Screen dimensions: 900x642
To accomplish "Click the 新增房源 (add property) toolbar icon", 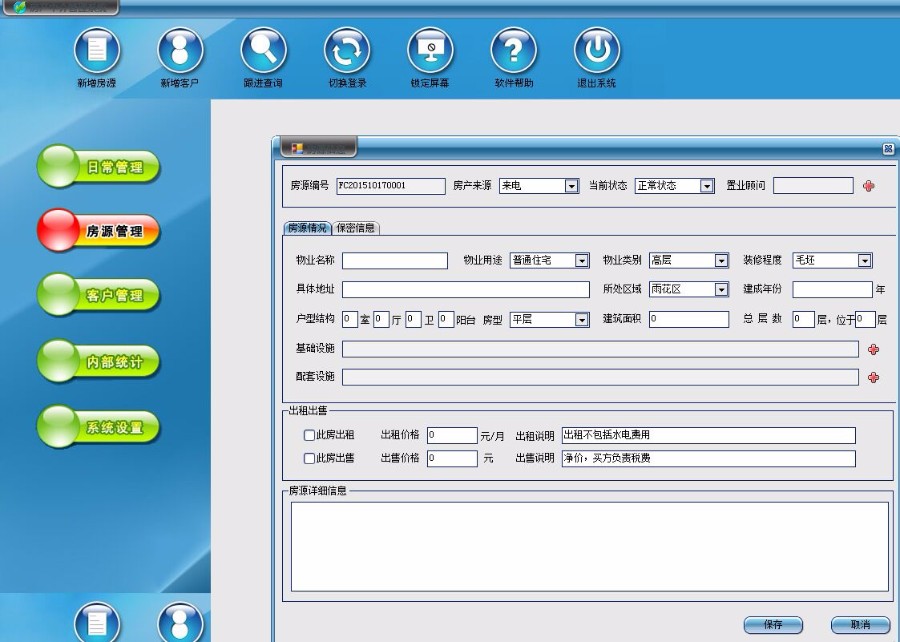I will [97, 50].
